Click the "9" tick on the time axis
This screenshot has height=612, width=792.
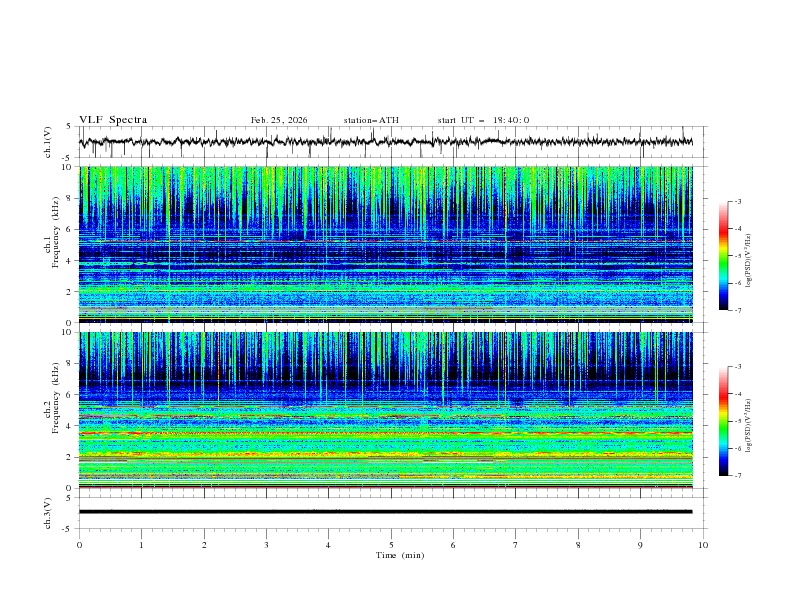[x=640, y=545]
